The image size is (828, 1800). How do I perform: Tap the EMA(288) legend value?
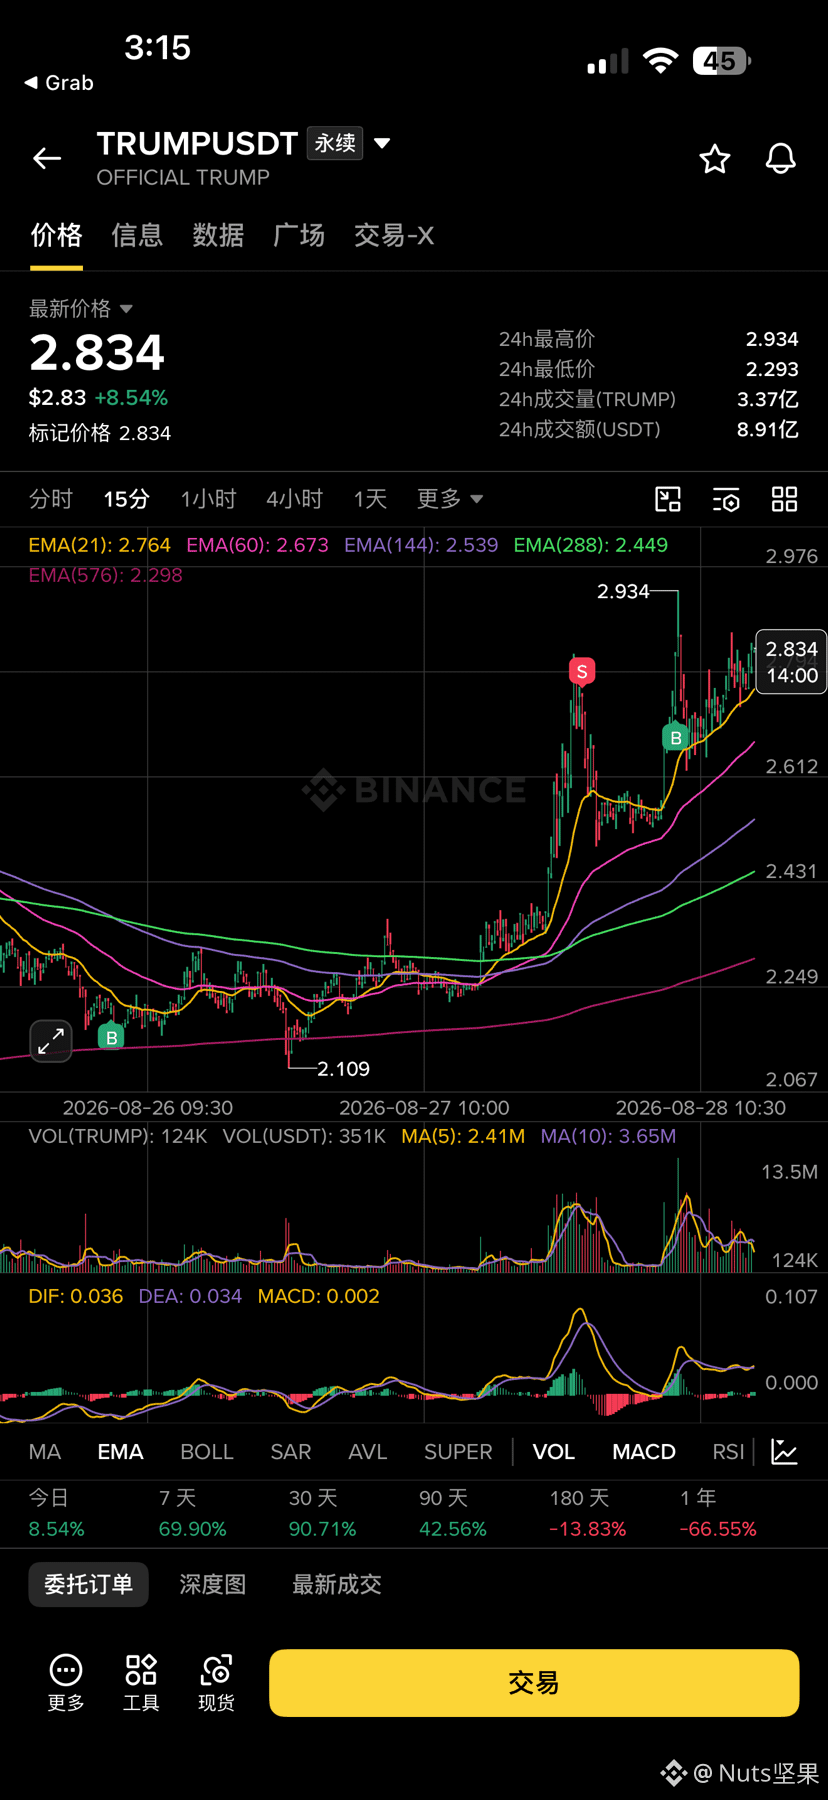pos(591,545)
